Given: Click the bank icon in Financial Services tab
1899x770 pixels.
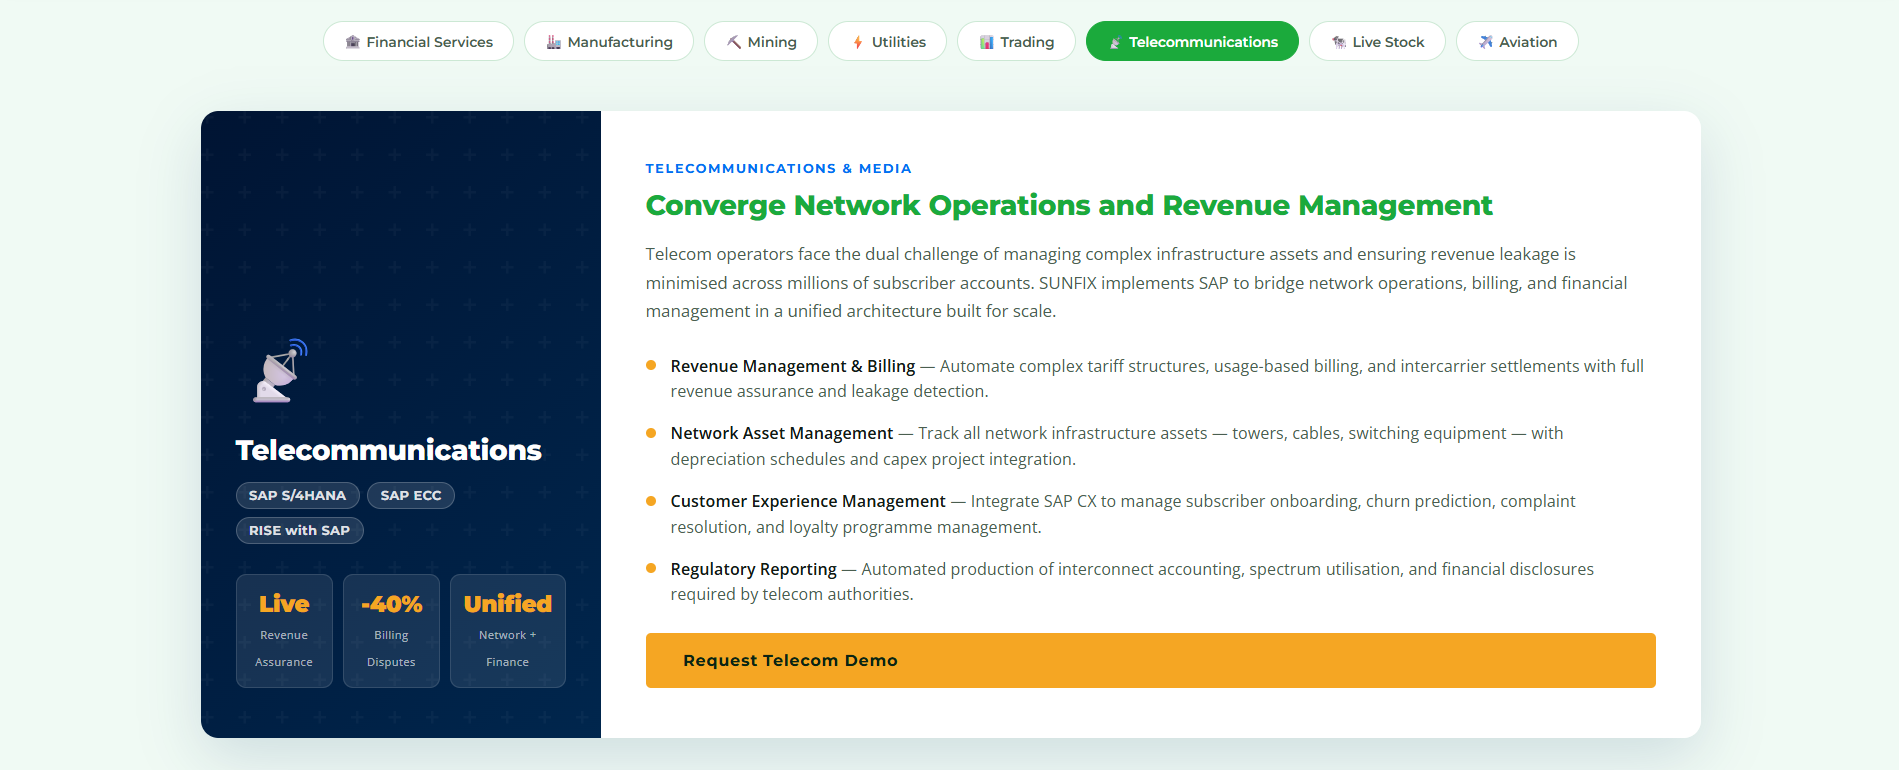Looking at the screenshot, I should [x=352, y=42].
